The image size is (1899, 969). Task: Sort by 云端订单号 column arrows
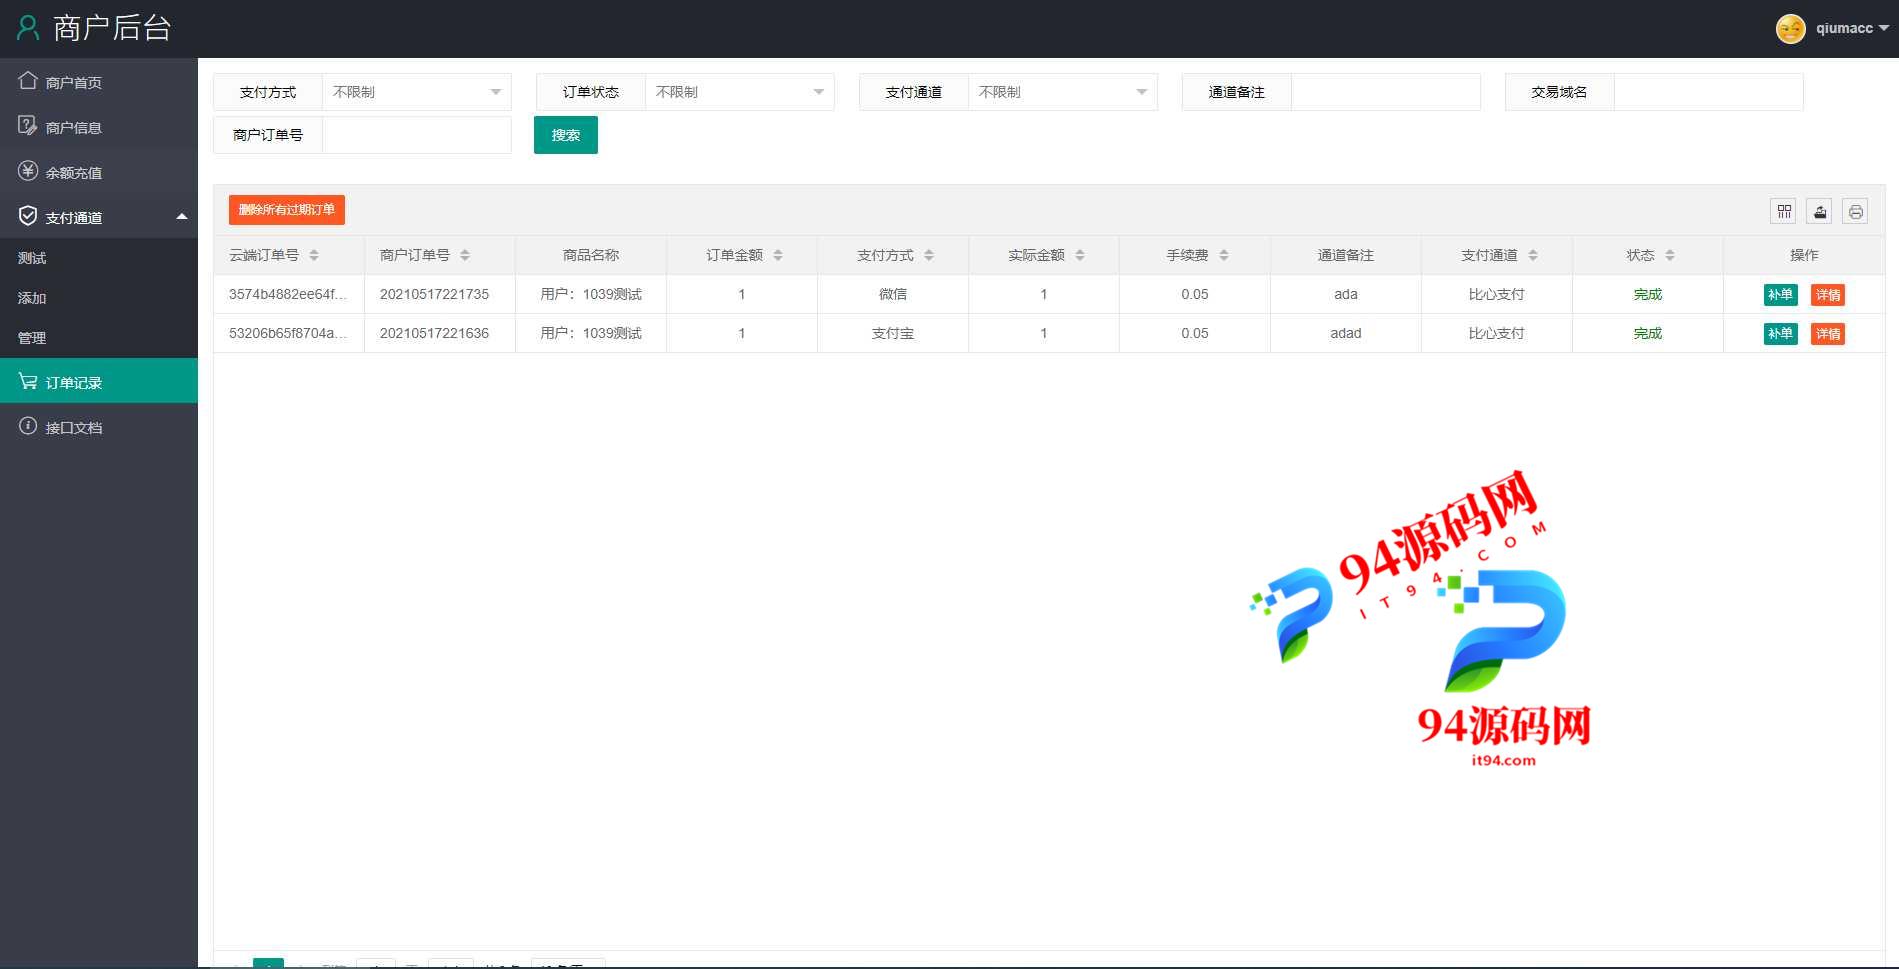point(314,255)
